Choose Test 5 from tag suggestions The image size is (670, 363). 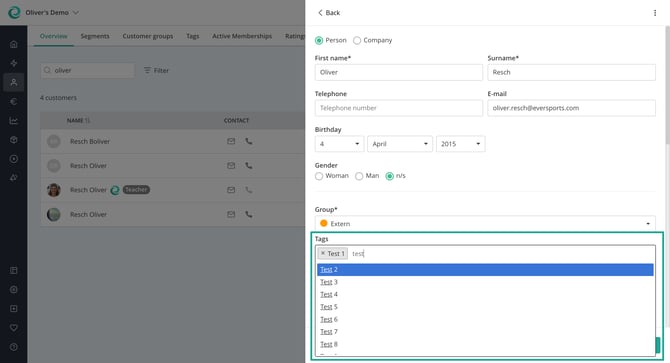(485, 307)
